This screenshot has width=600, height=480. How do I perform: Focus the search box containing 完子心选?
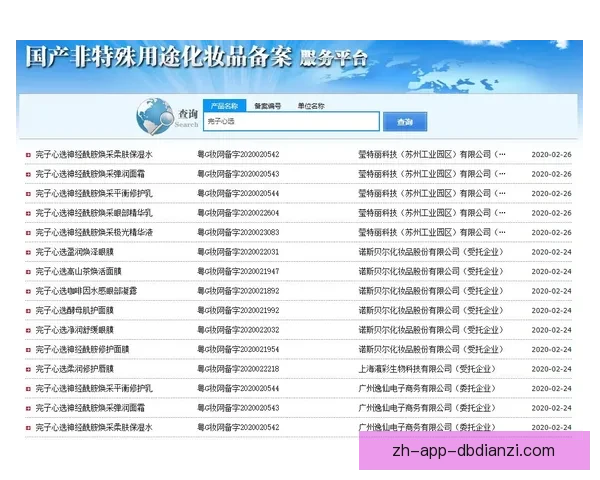point(291,121)
